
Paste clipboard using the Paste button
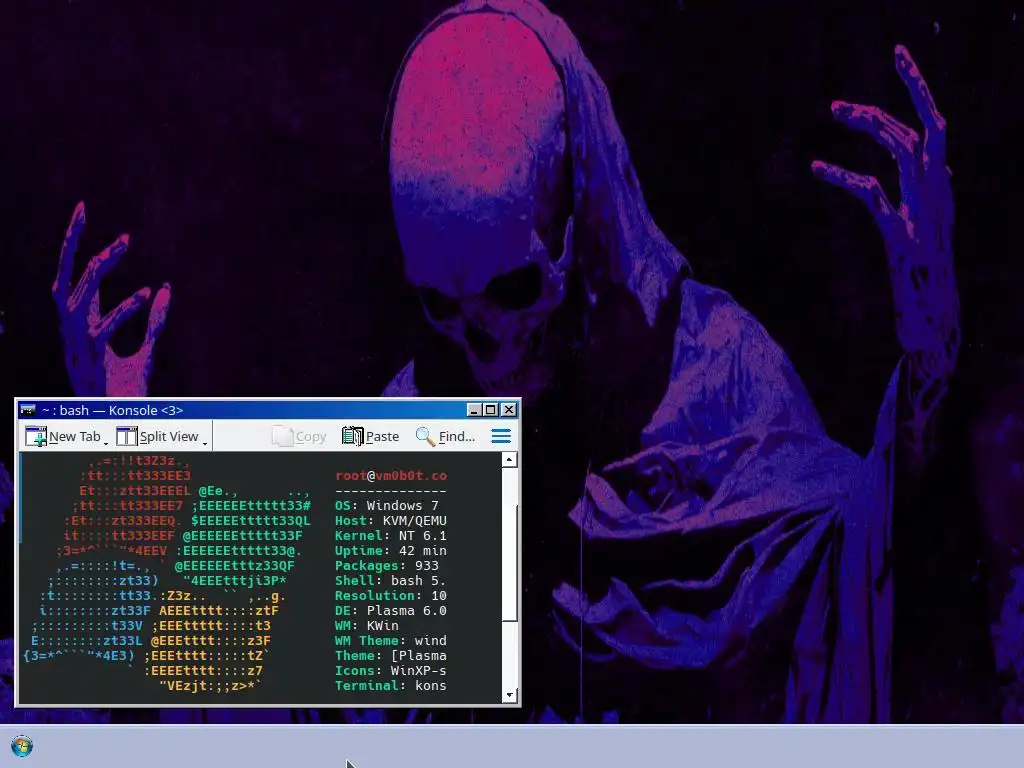[x=370, y=436]
